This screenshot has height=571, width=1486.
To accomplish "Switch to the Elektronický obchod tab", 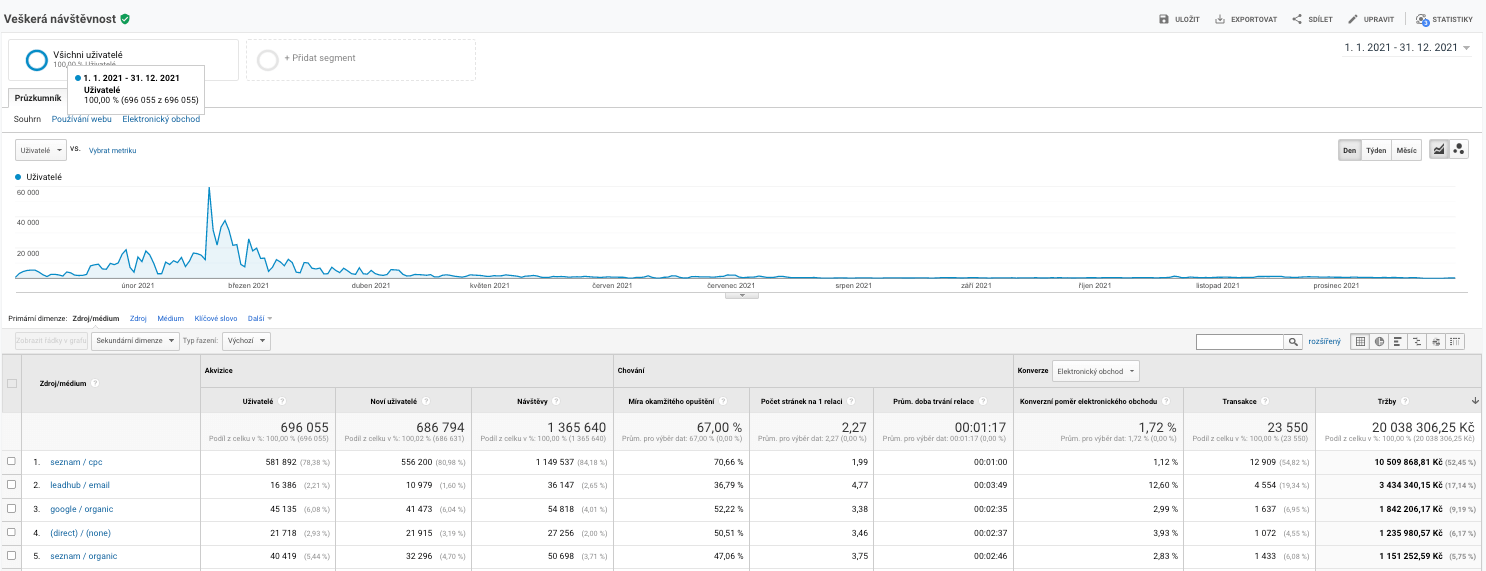I will coord(161,119).
